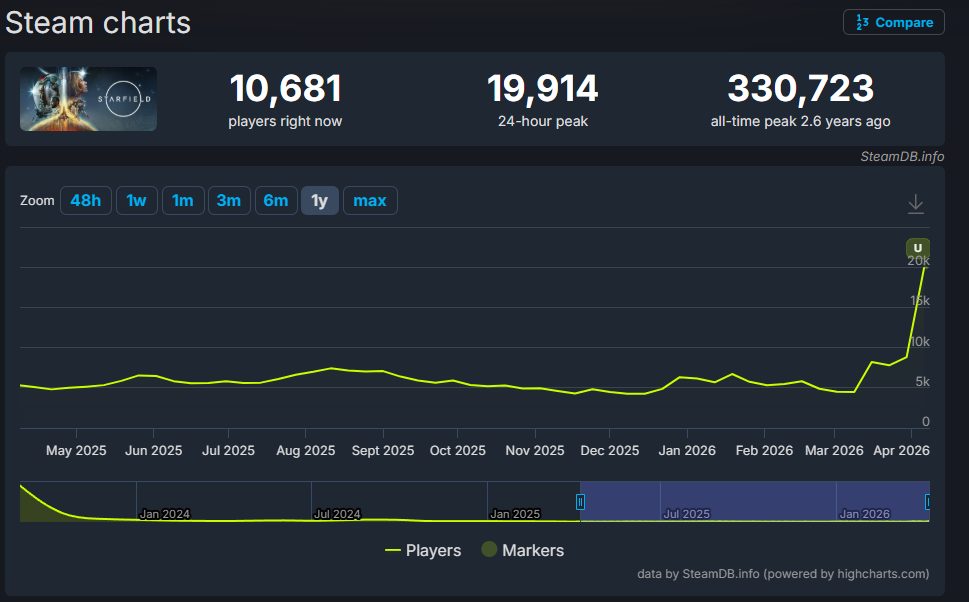
Task: Click the Jan 2026 axis label
Action: [x=687, y=451]
